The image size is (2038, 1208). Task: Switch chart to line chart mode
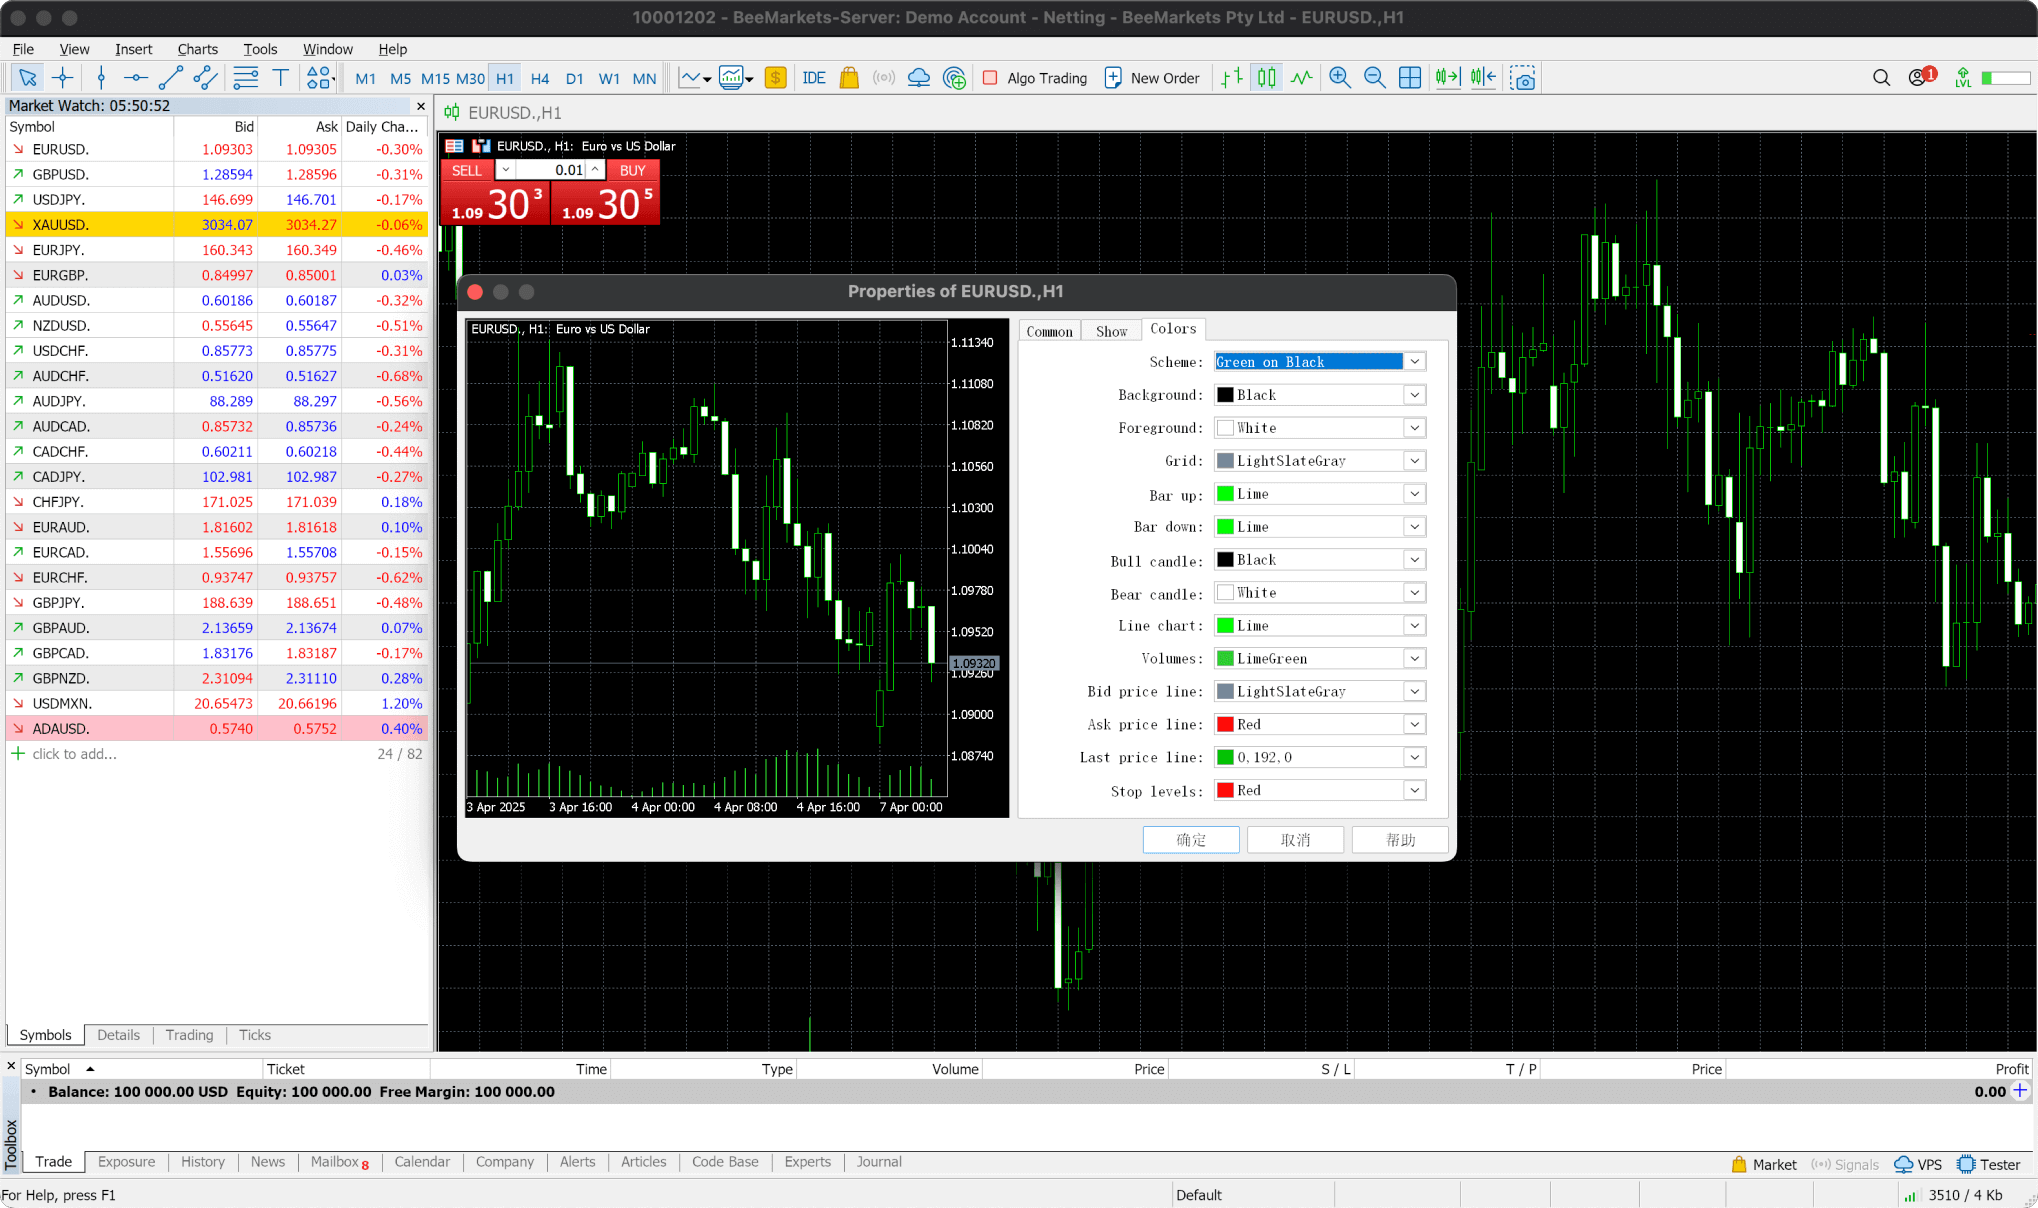pos(1301,78)
